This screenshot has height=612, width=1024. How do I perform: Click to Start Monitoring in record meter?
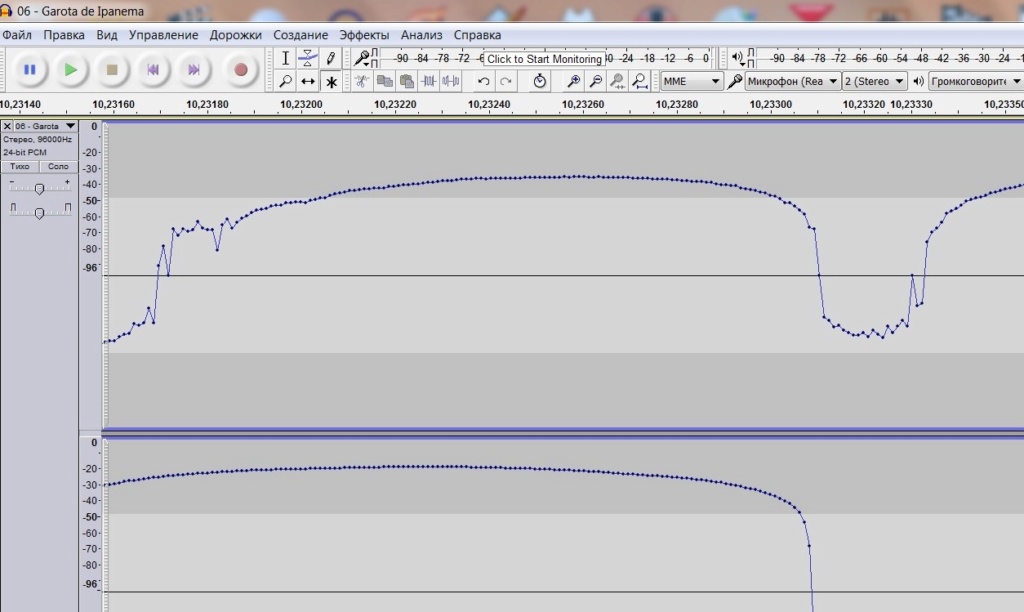coord(544,59)
